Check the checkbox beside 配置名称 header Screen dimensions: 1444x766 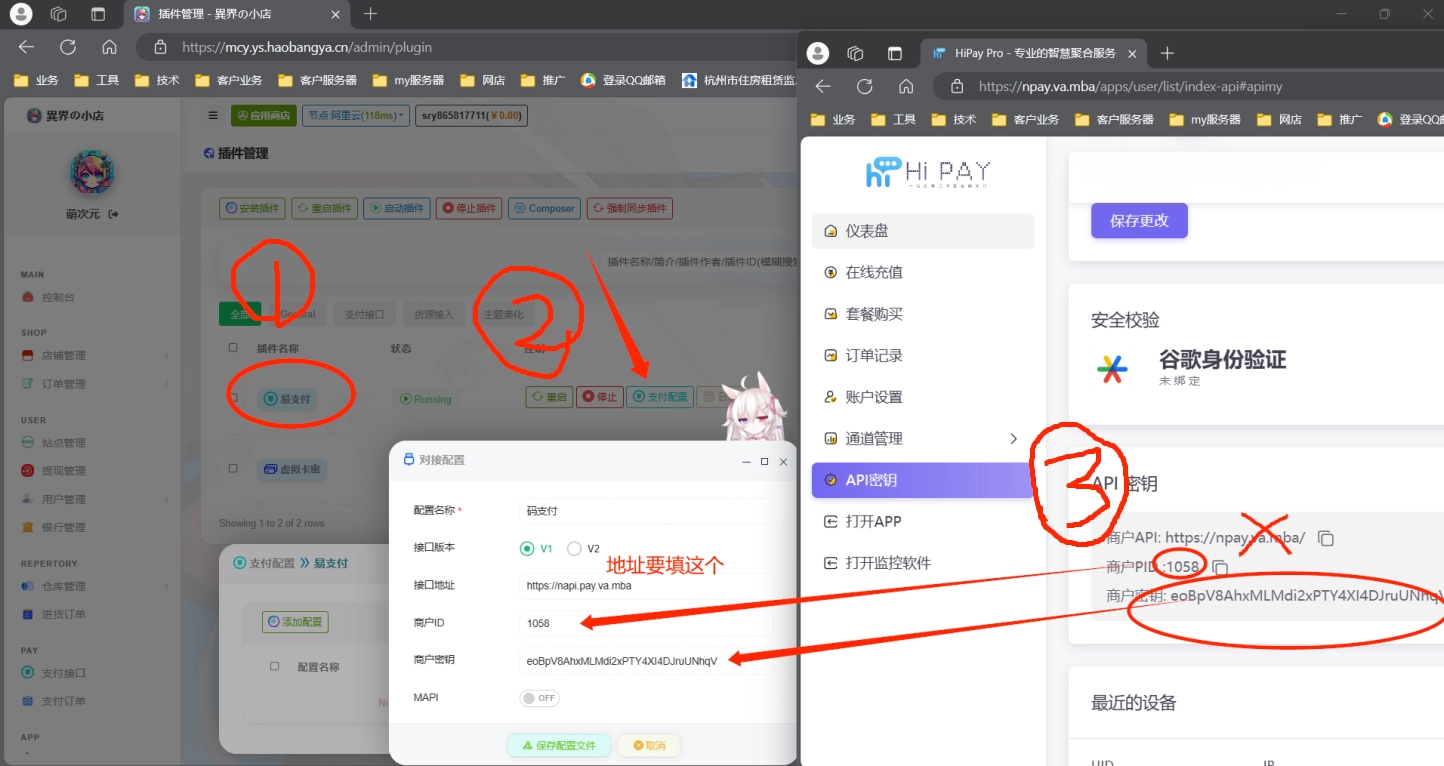pos(275,666)
